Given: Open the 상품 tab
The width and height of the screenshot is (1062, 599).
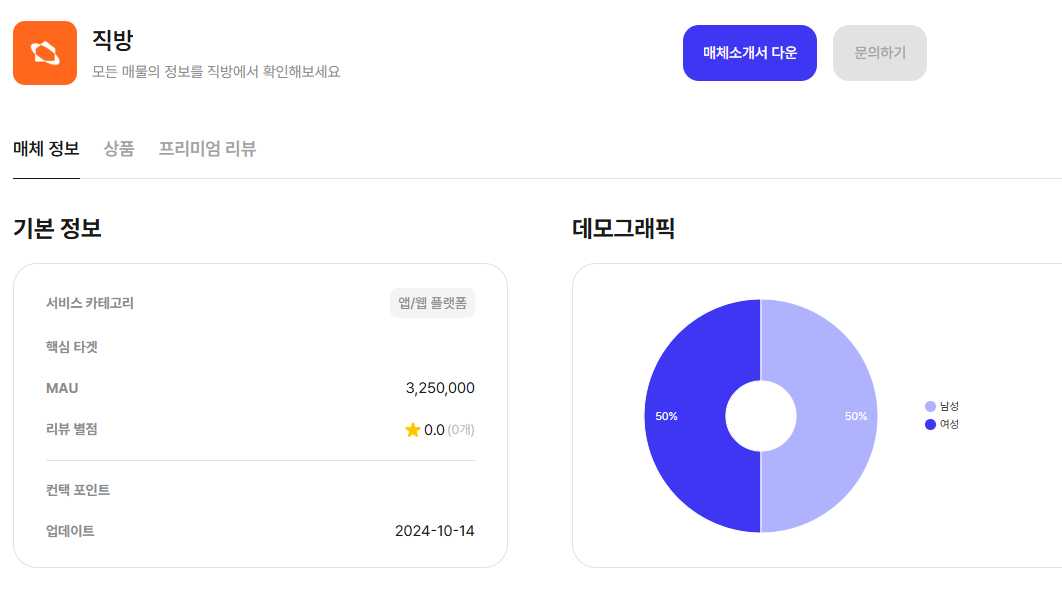Looking at the screenshot, I should [119, 149].
